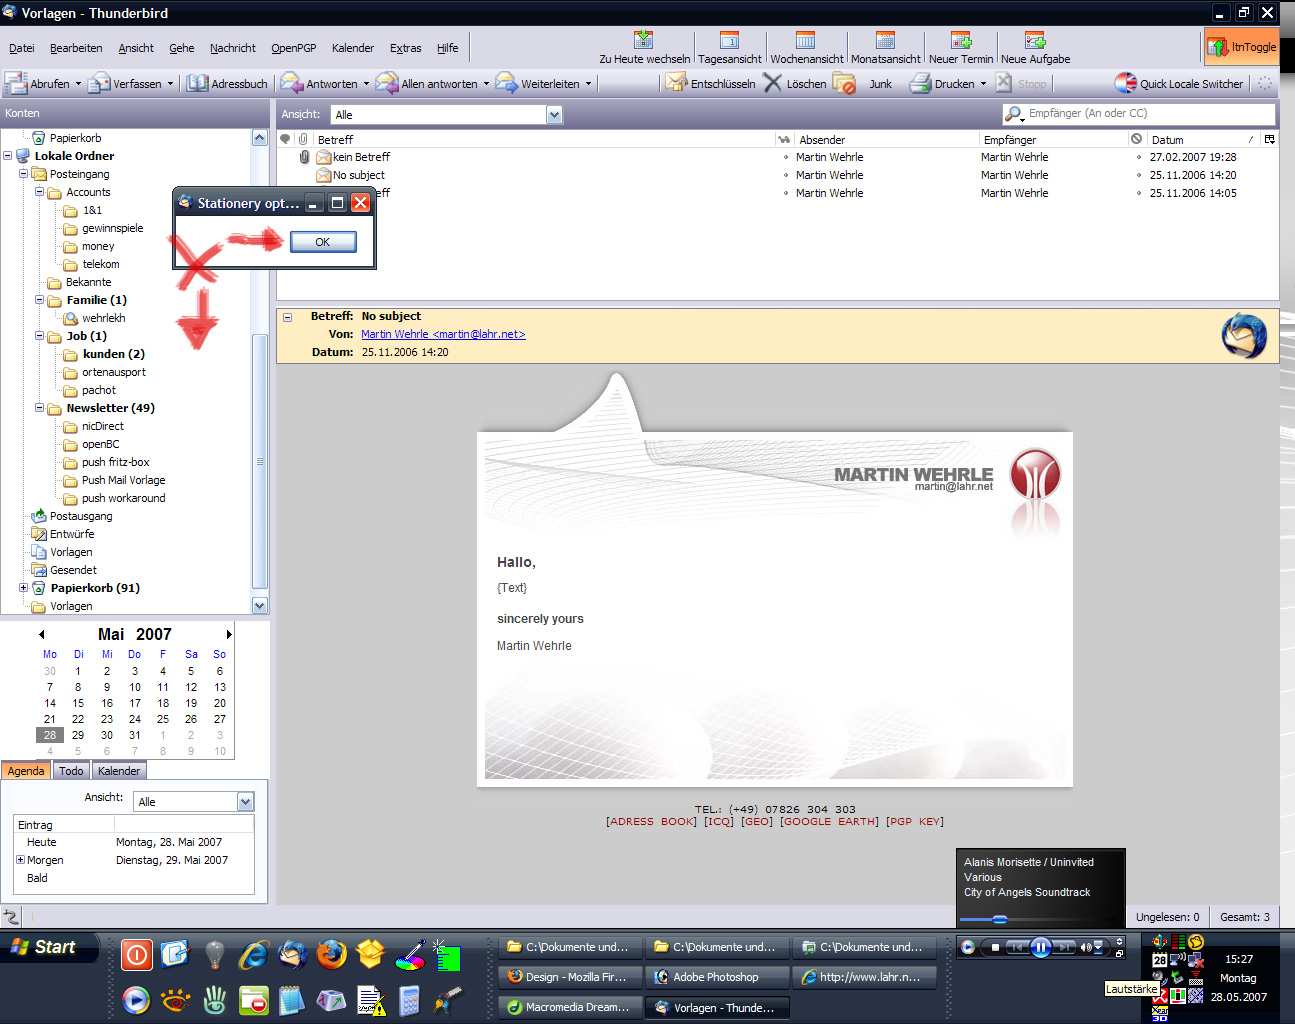Viewport: 1295px width, 1024px height.
Task: Click the Drucken print icon
Action: (x=920, y=84)
